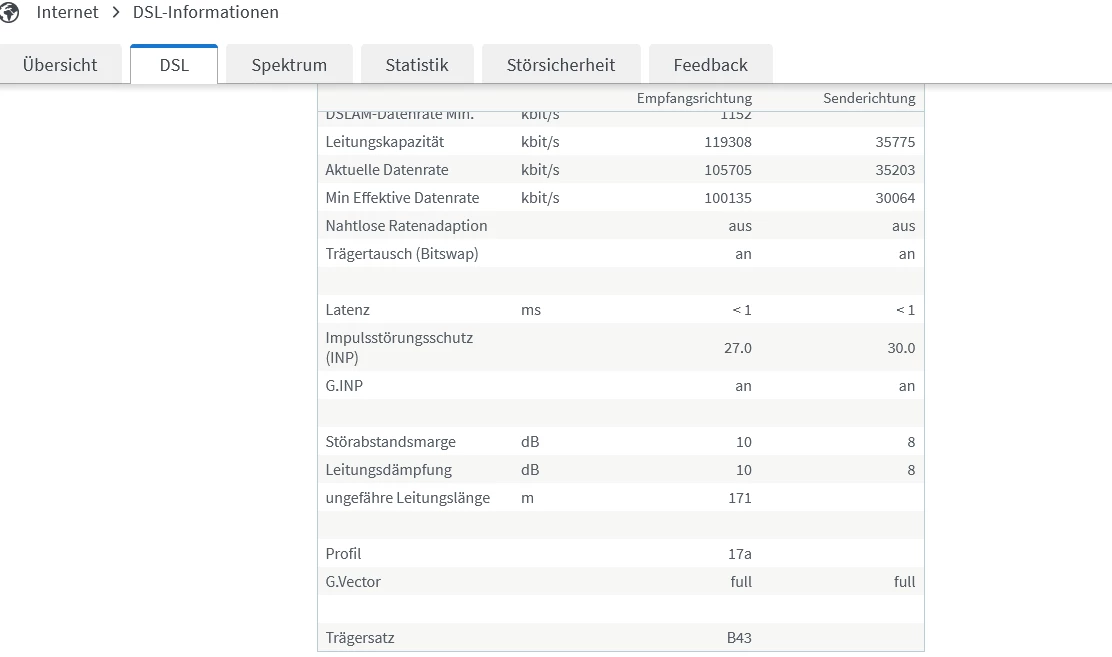Click the breadcrumb chevron arrow separator
Screen dimensions: 1112x657
[x=116, y=13]
